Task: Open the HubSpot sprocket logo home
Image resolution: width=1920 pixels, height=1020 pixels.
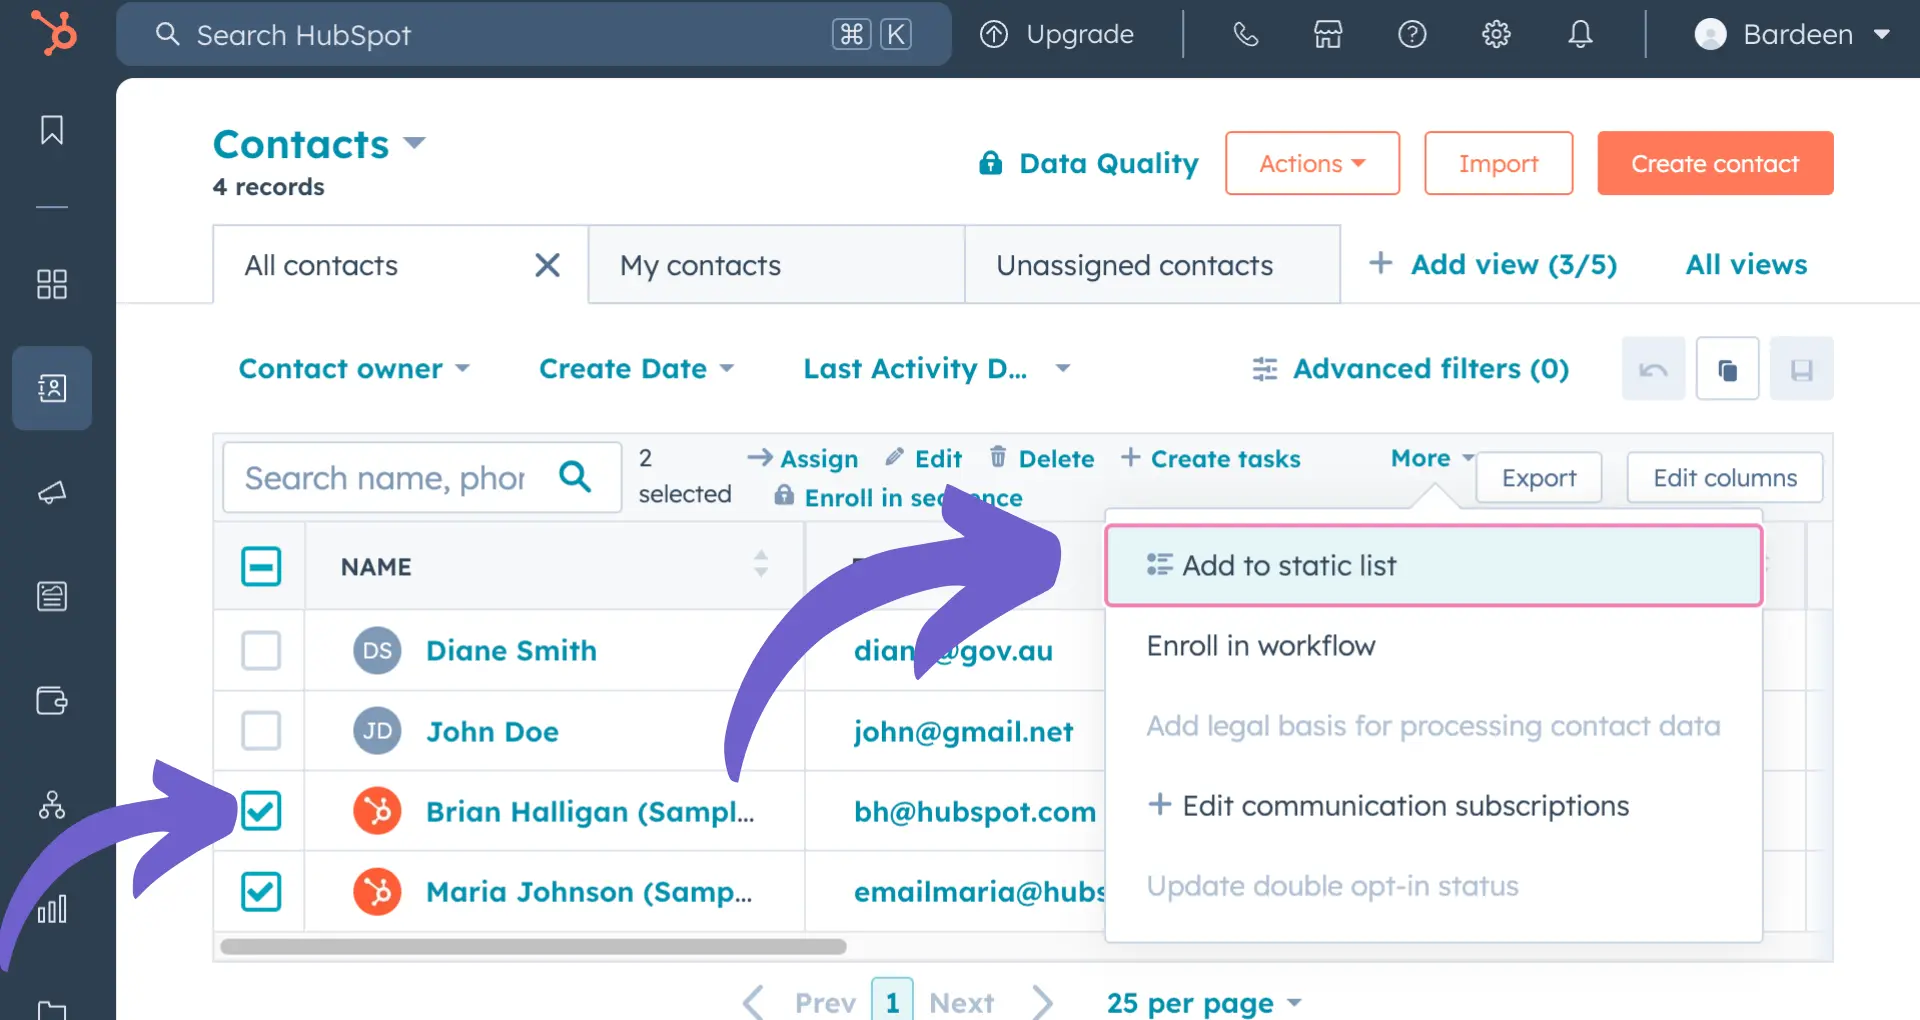Action: (x=53, y=33)
